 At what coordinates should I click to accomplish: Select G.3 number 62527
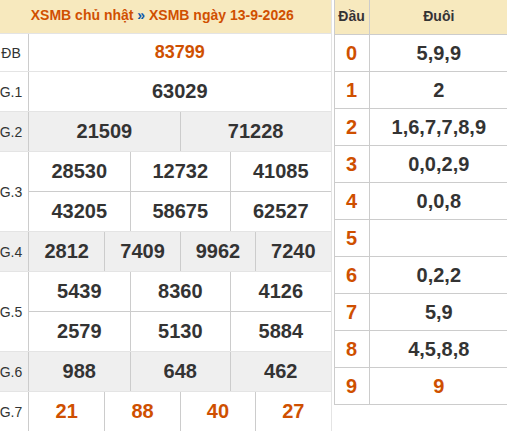tap(281, 211)
